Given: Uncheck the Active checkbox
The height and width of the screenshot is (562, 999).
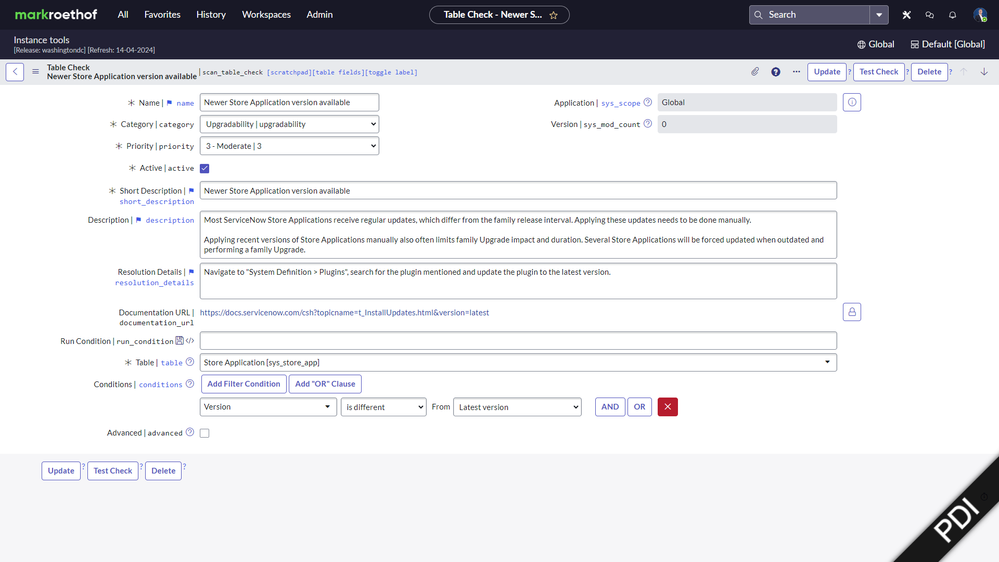Looking at the screenshot, I should click(x=205, y=168).
